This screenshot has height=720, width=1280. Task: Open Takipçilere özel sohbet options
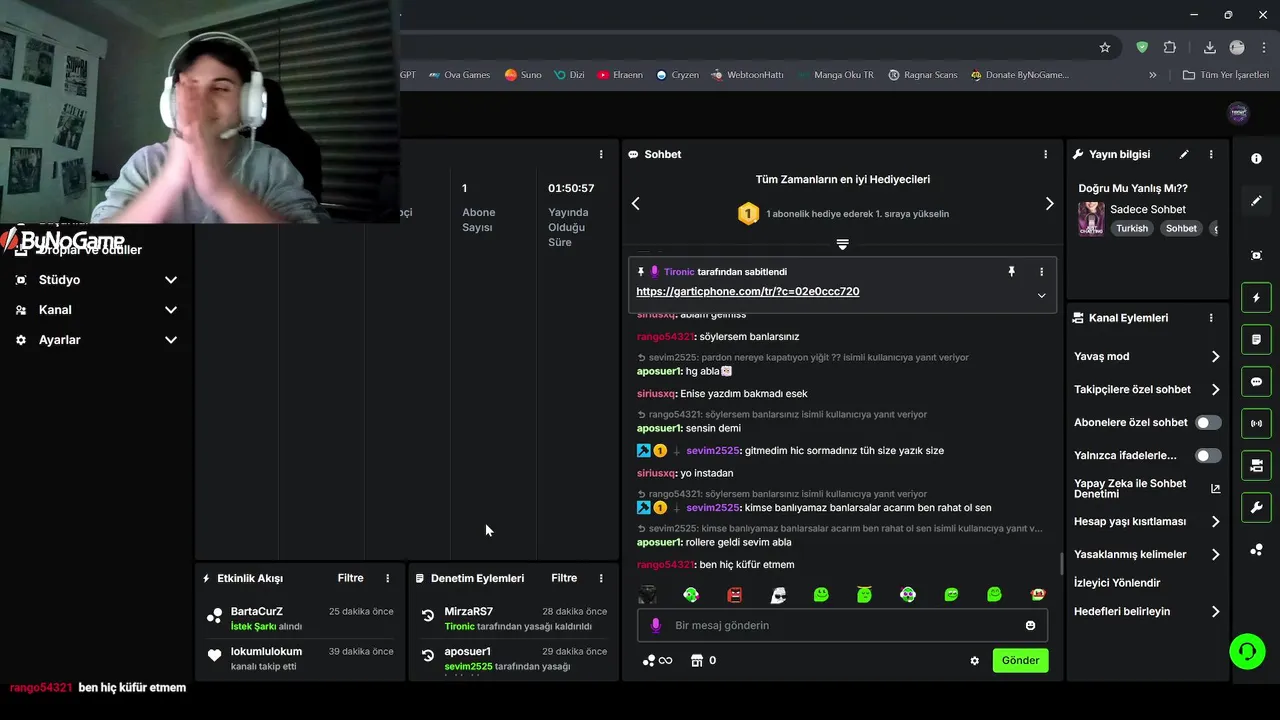(x=1215, y=389)
